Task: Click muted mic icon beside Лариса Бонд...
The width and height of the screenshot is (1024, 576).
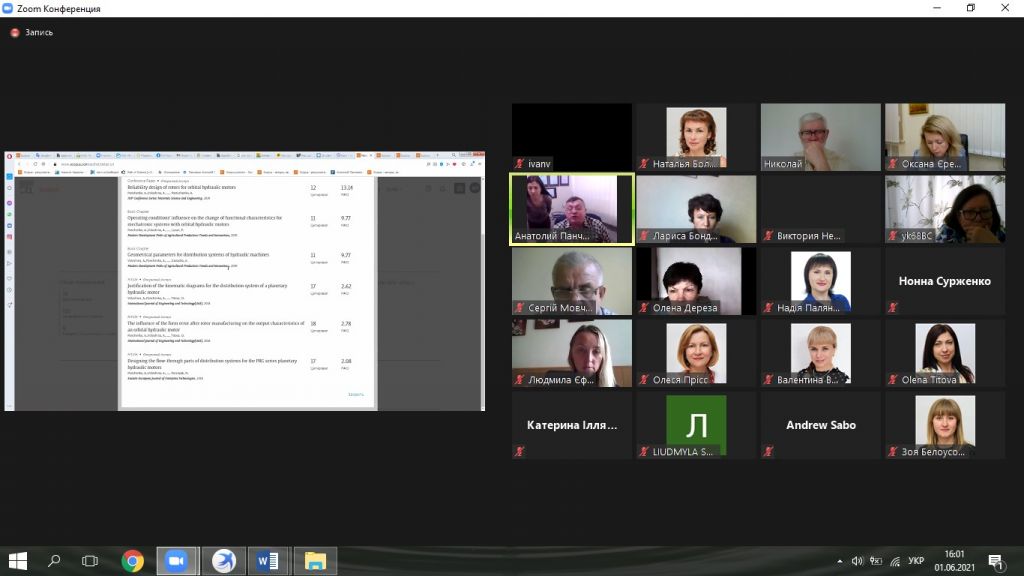Action: (x=644, y=236)
